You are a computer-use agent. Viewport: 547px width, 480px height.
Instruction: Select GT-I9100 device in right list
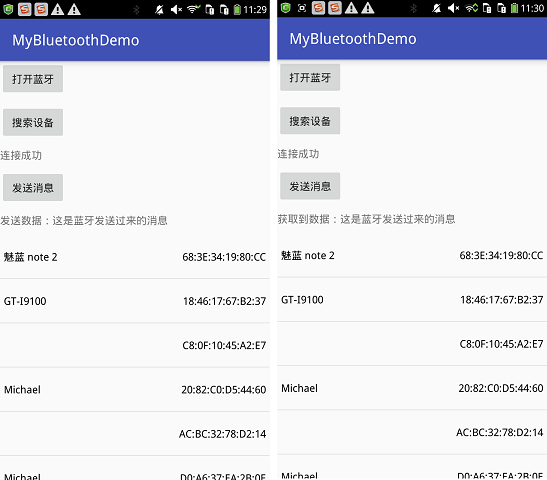click(412, 300)
